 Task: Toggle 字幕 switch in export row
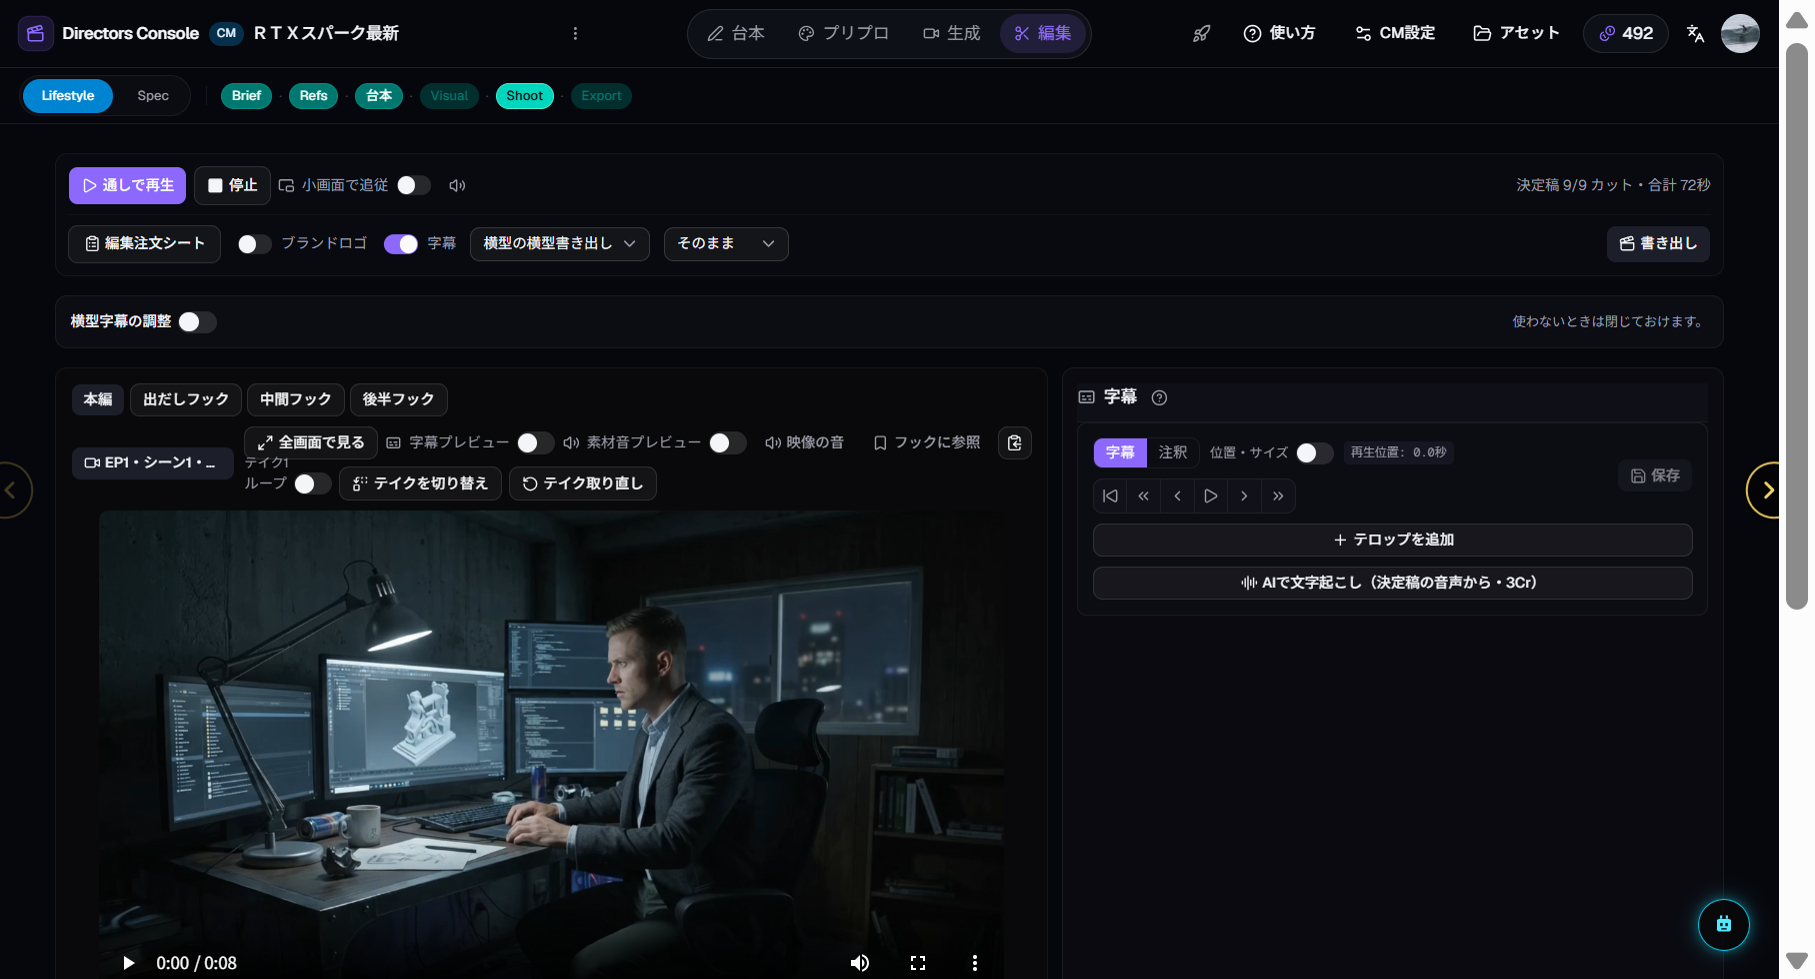(401, 244)
